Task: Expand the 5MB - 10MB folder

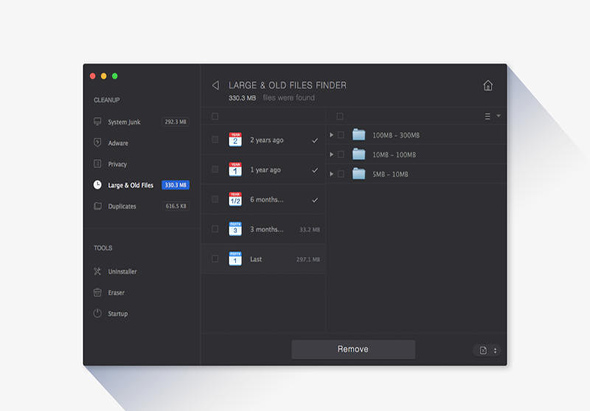Action: (x=331, y=174)
